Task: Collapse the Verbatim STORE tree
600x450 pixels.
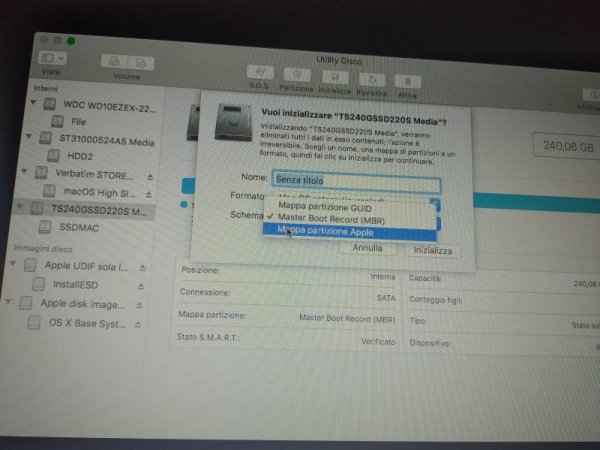Action: point(24,171)
